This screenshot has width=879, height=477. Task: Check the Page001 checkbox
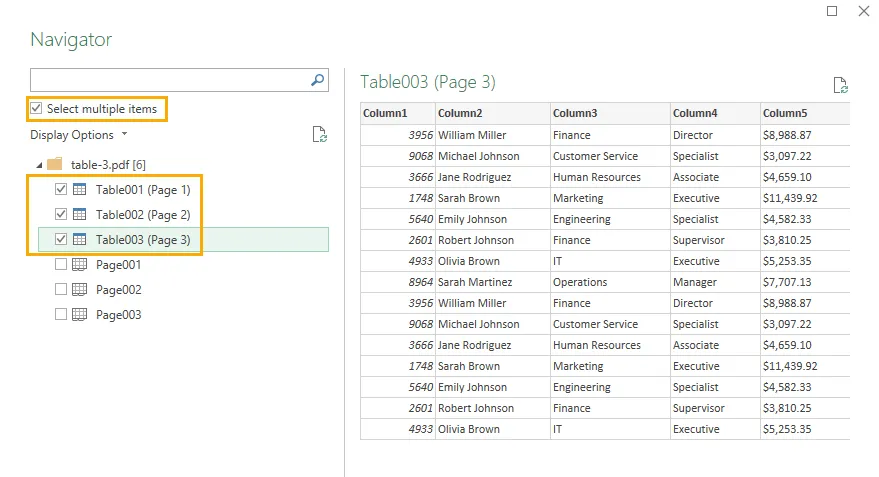pos(61,265)
